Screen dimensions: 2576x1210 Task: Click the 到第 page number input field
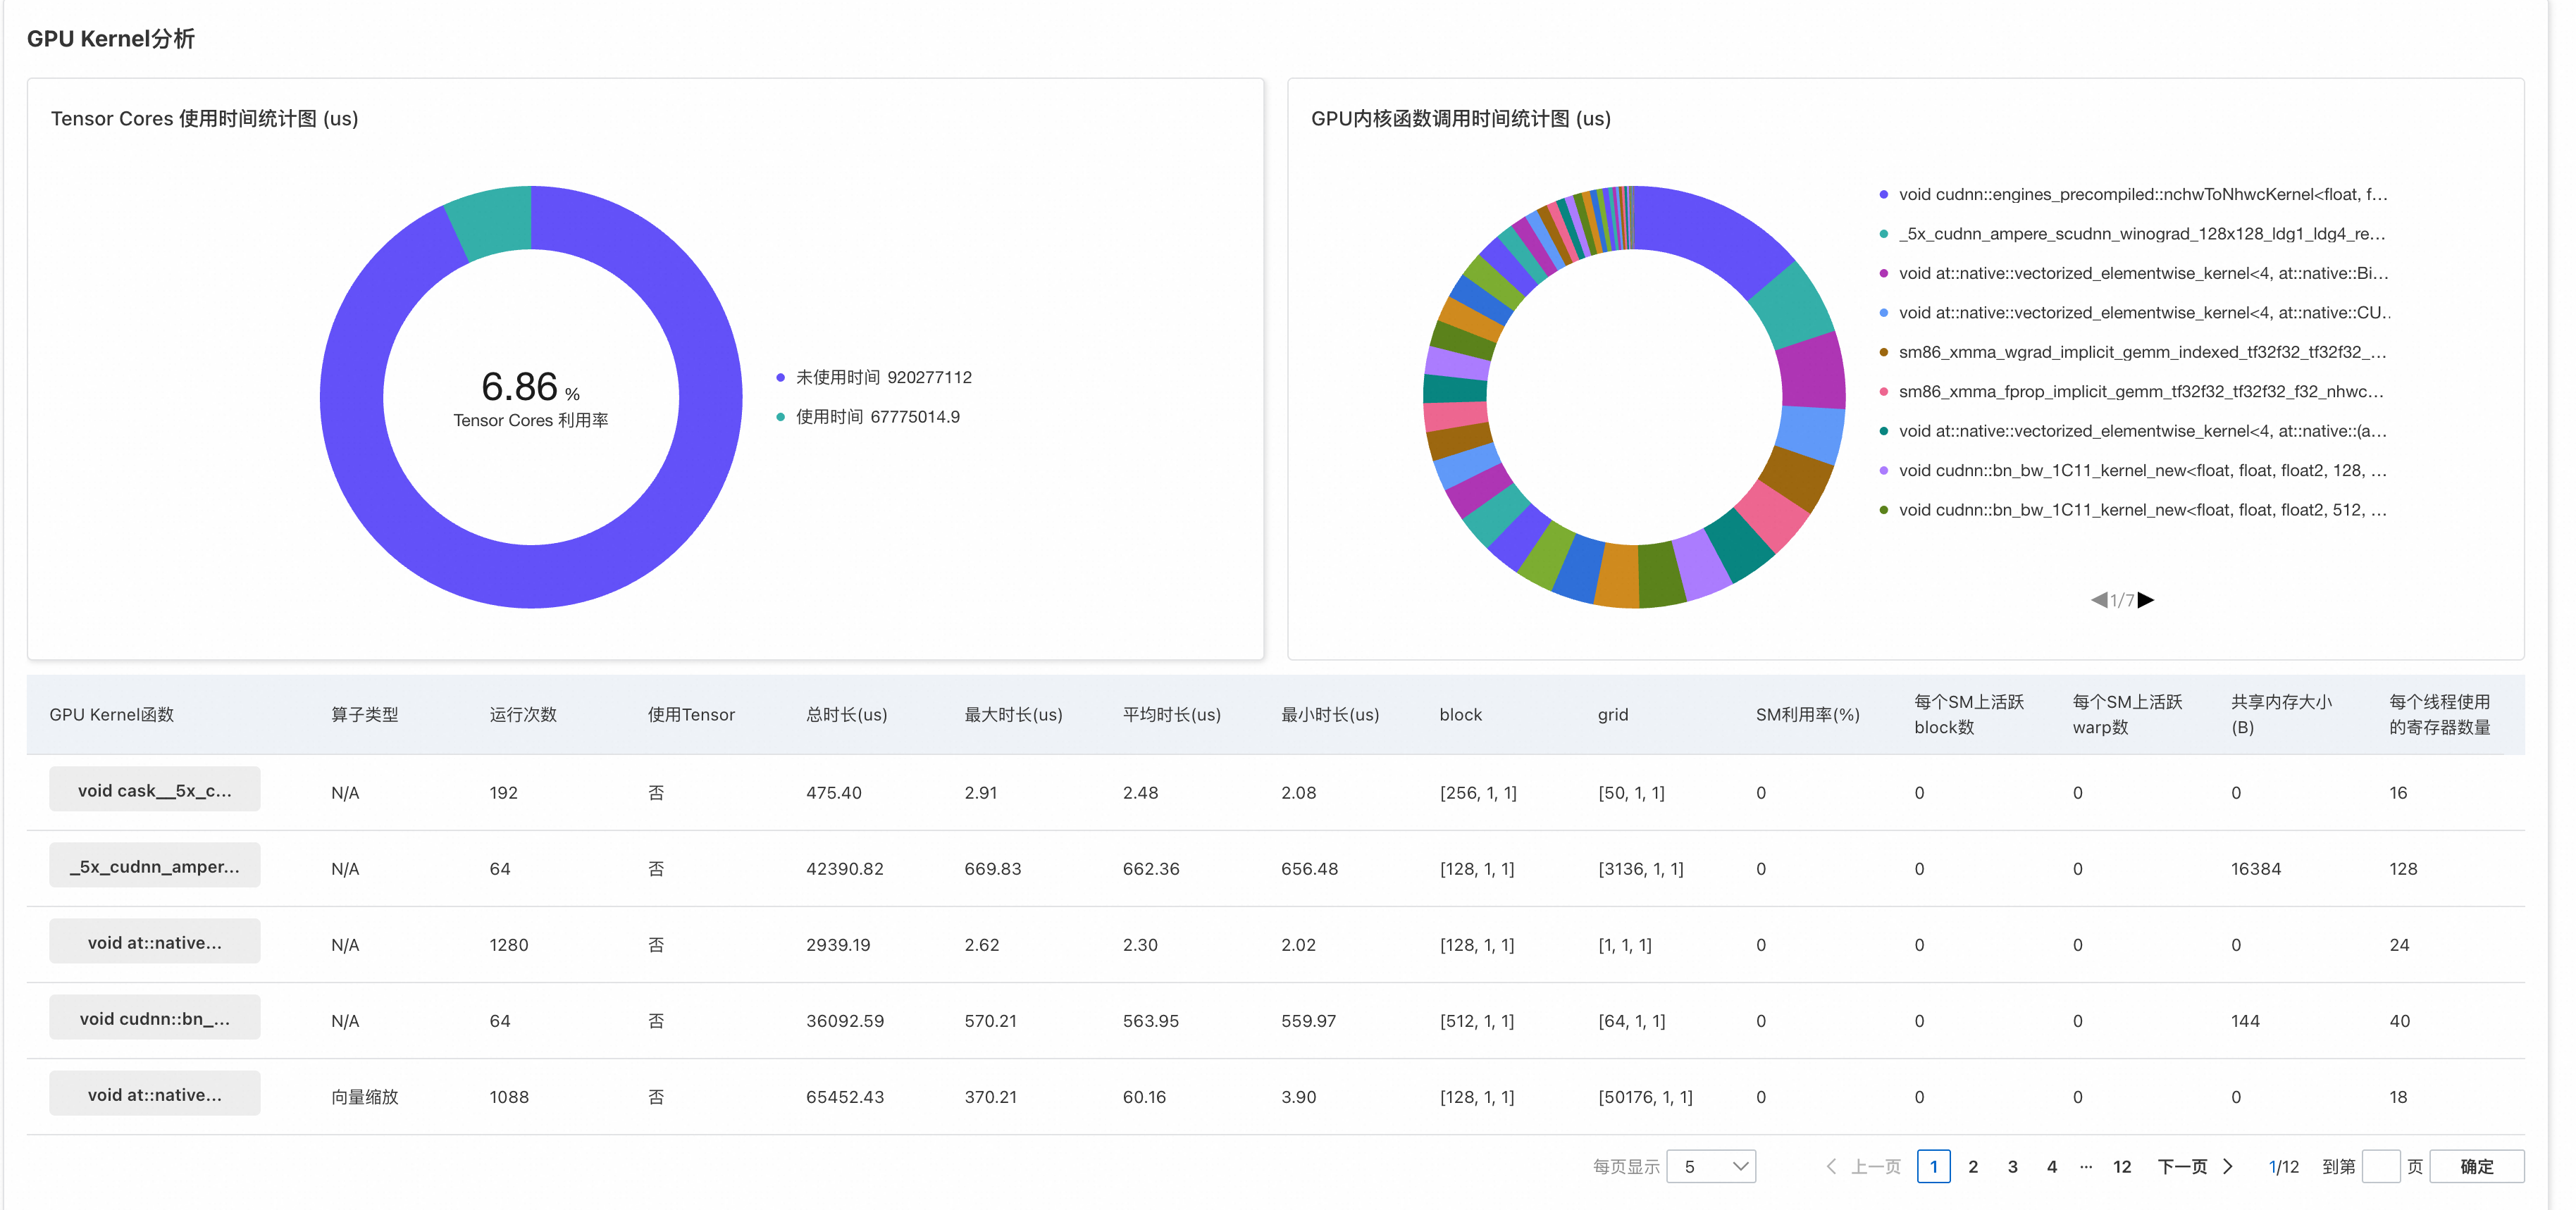(x=2381, y=1166)
